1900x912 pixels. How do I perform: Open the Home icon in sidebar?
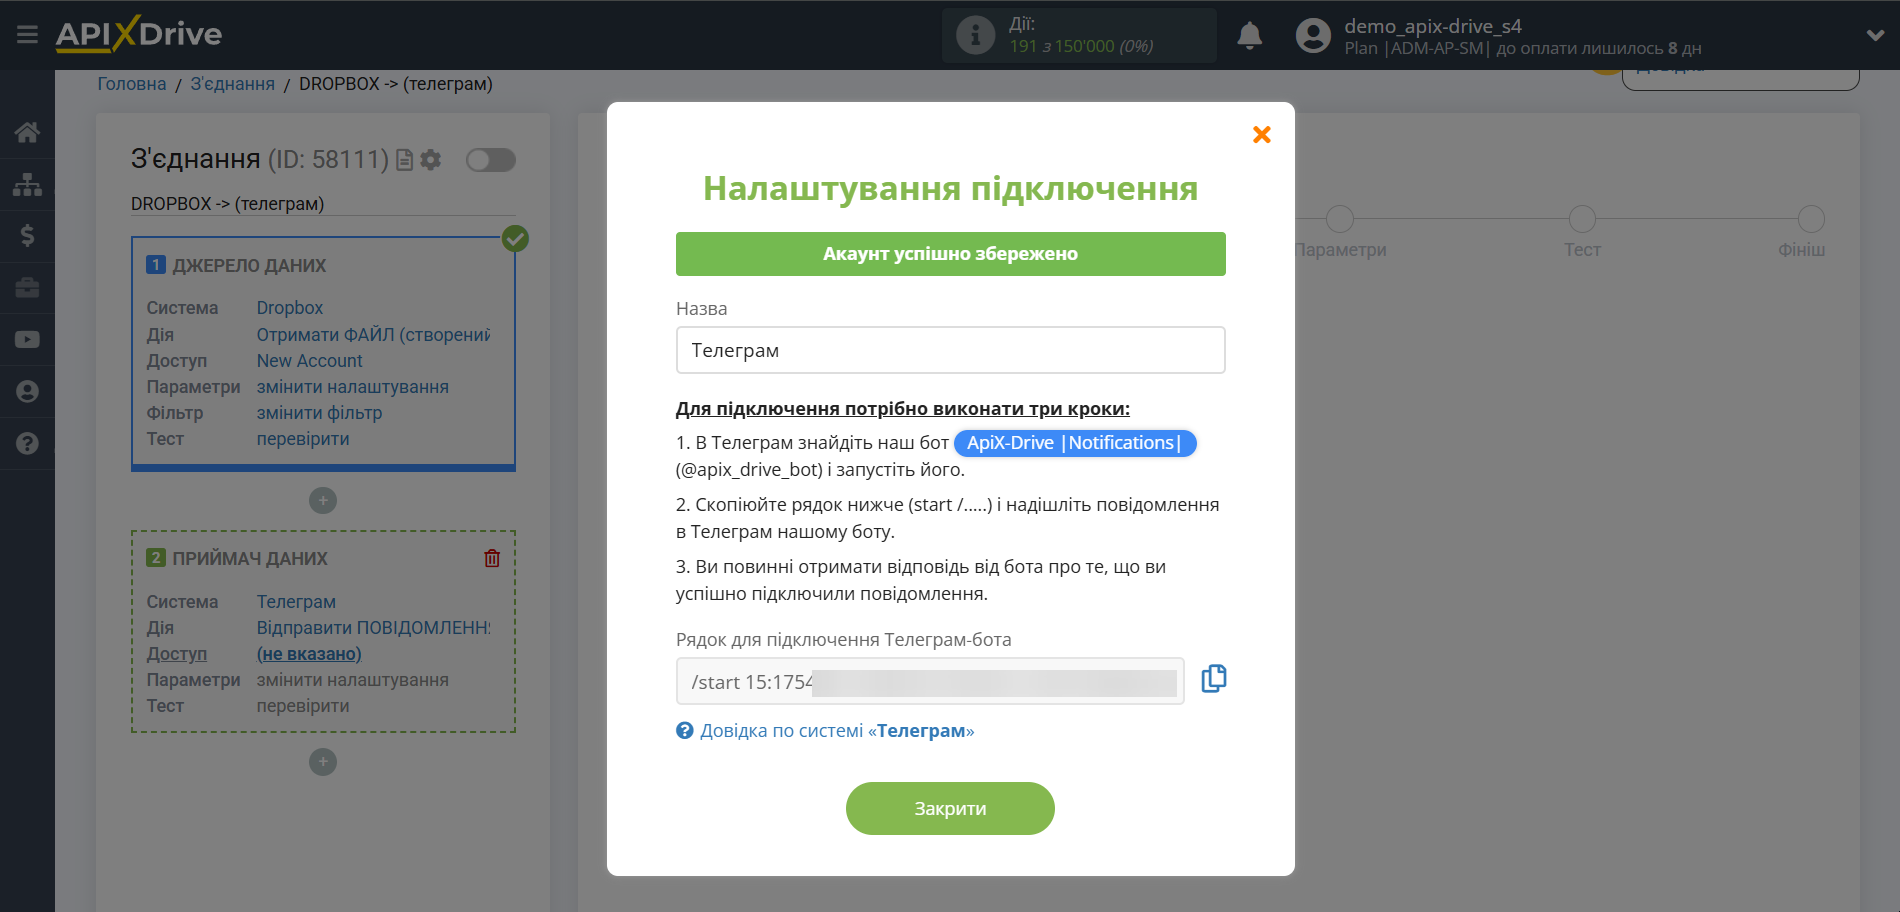[27, 132]
